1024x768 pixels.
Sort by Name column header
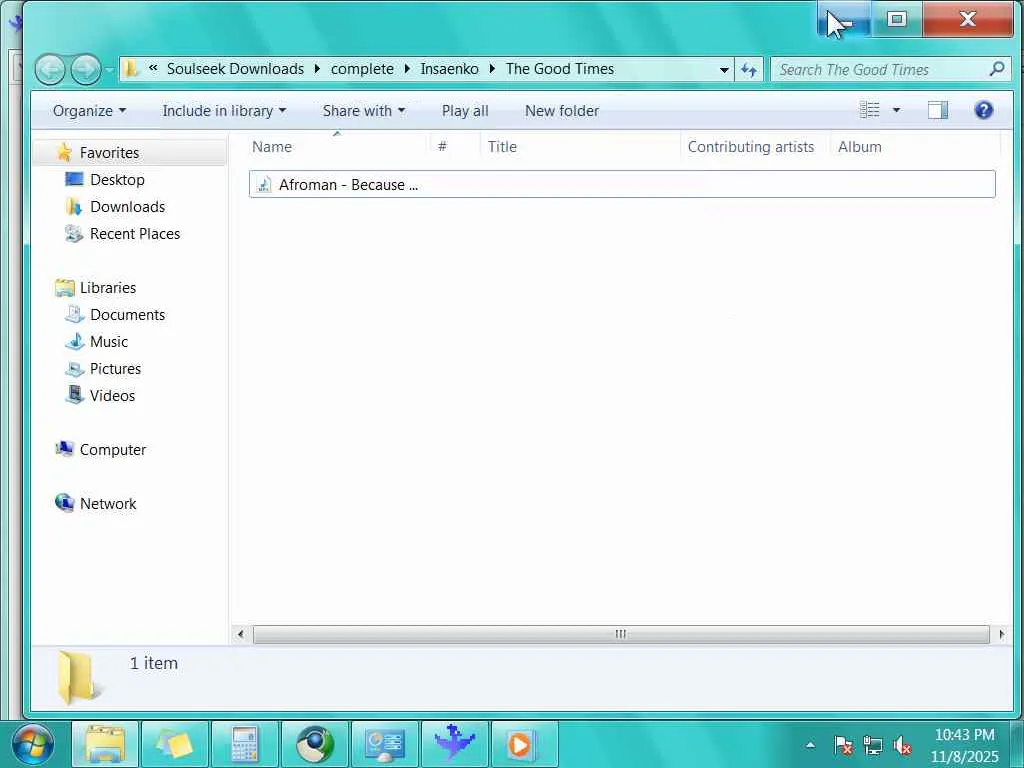(338, 147)
